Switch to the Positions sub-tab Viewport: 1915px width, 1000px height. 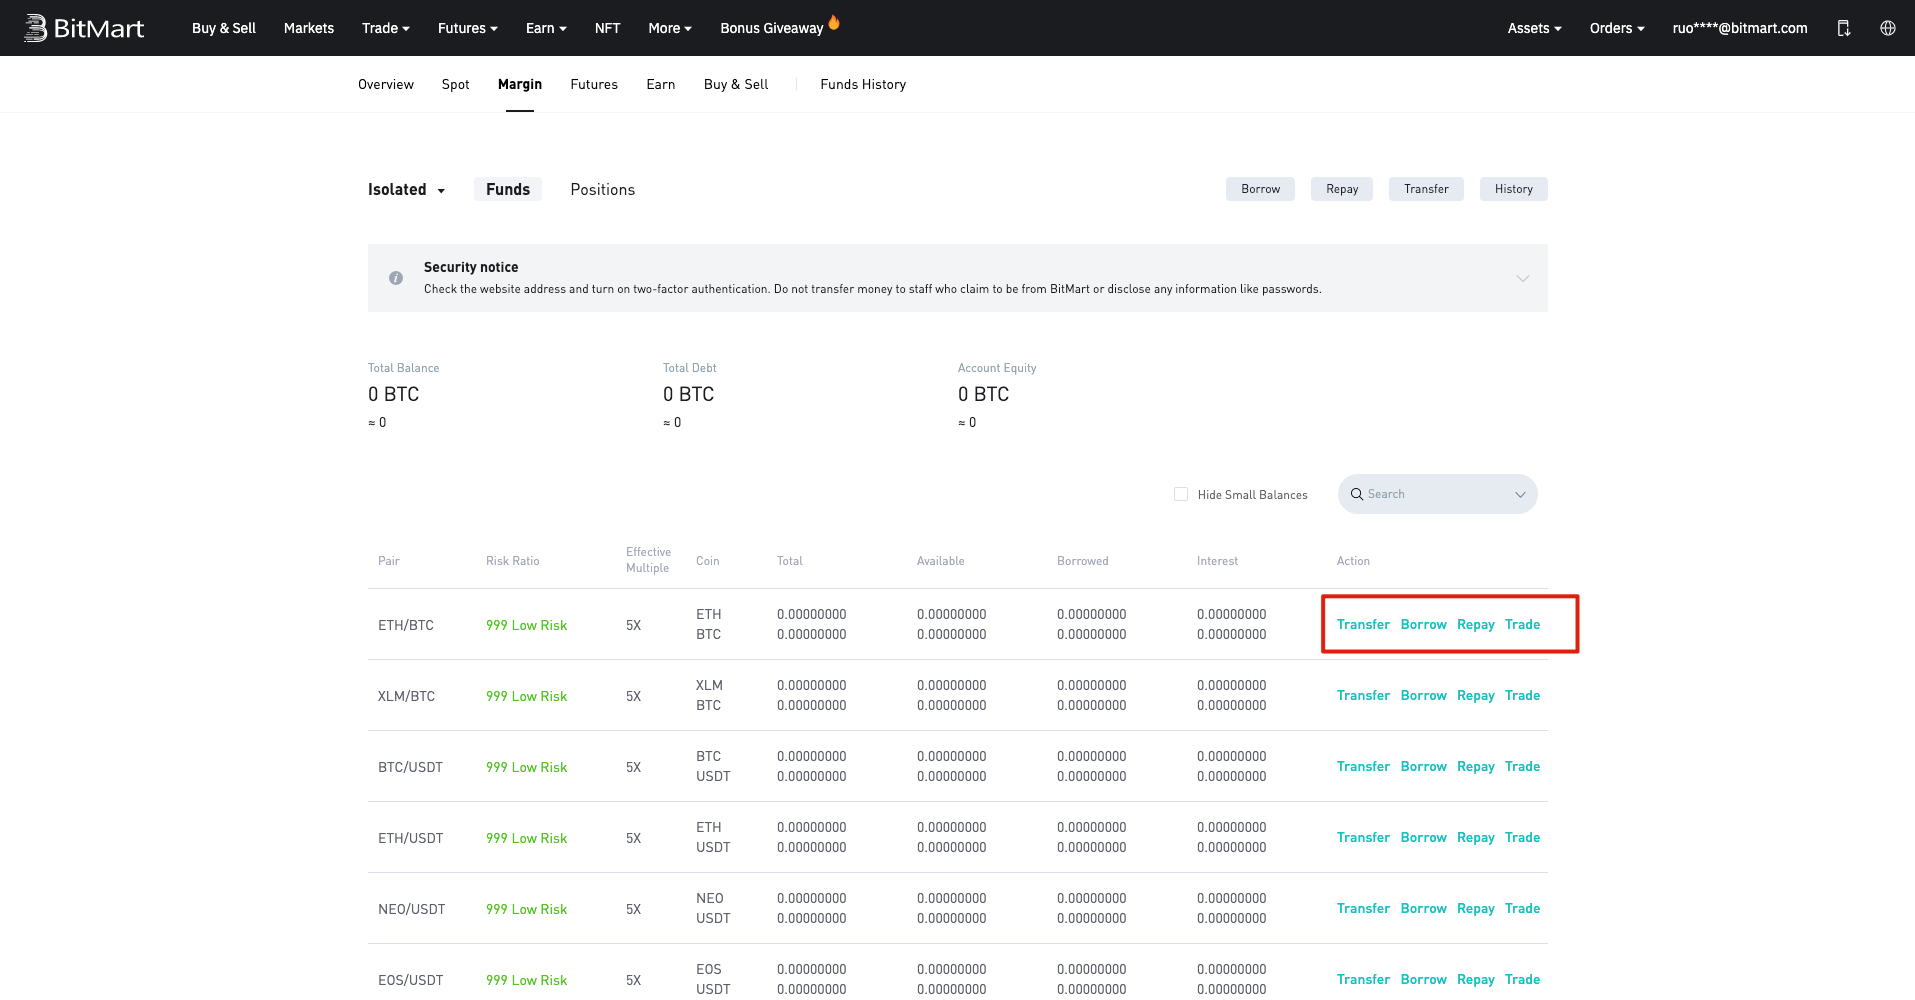point(603,190)
